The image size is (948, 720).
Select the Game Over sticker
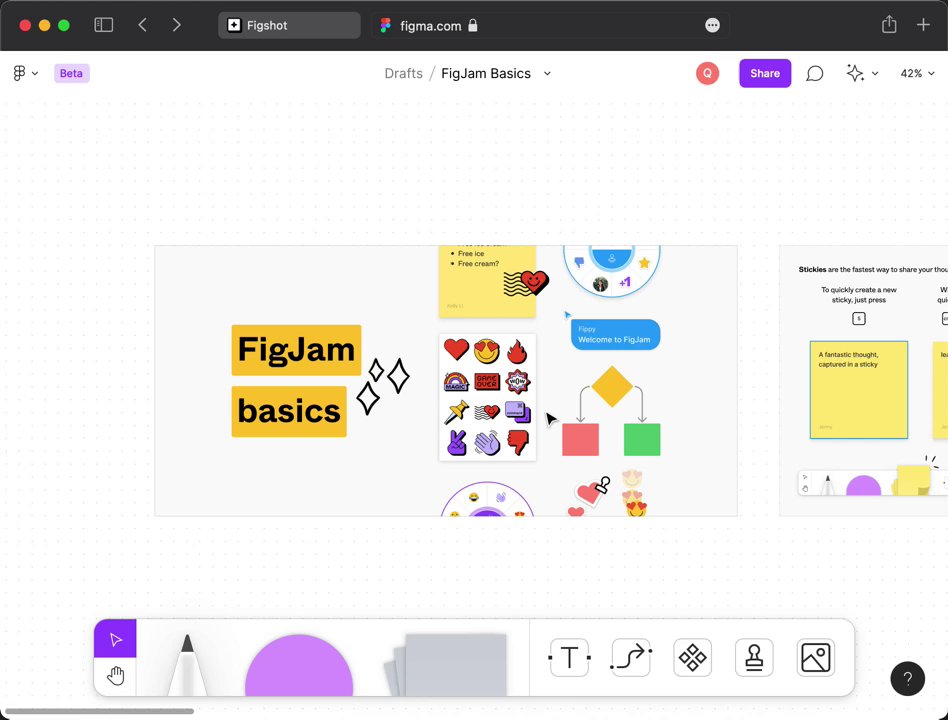click(x=487, y=381)
